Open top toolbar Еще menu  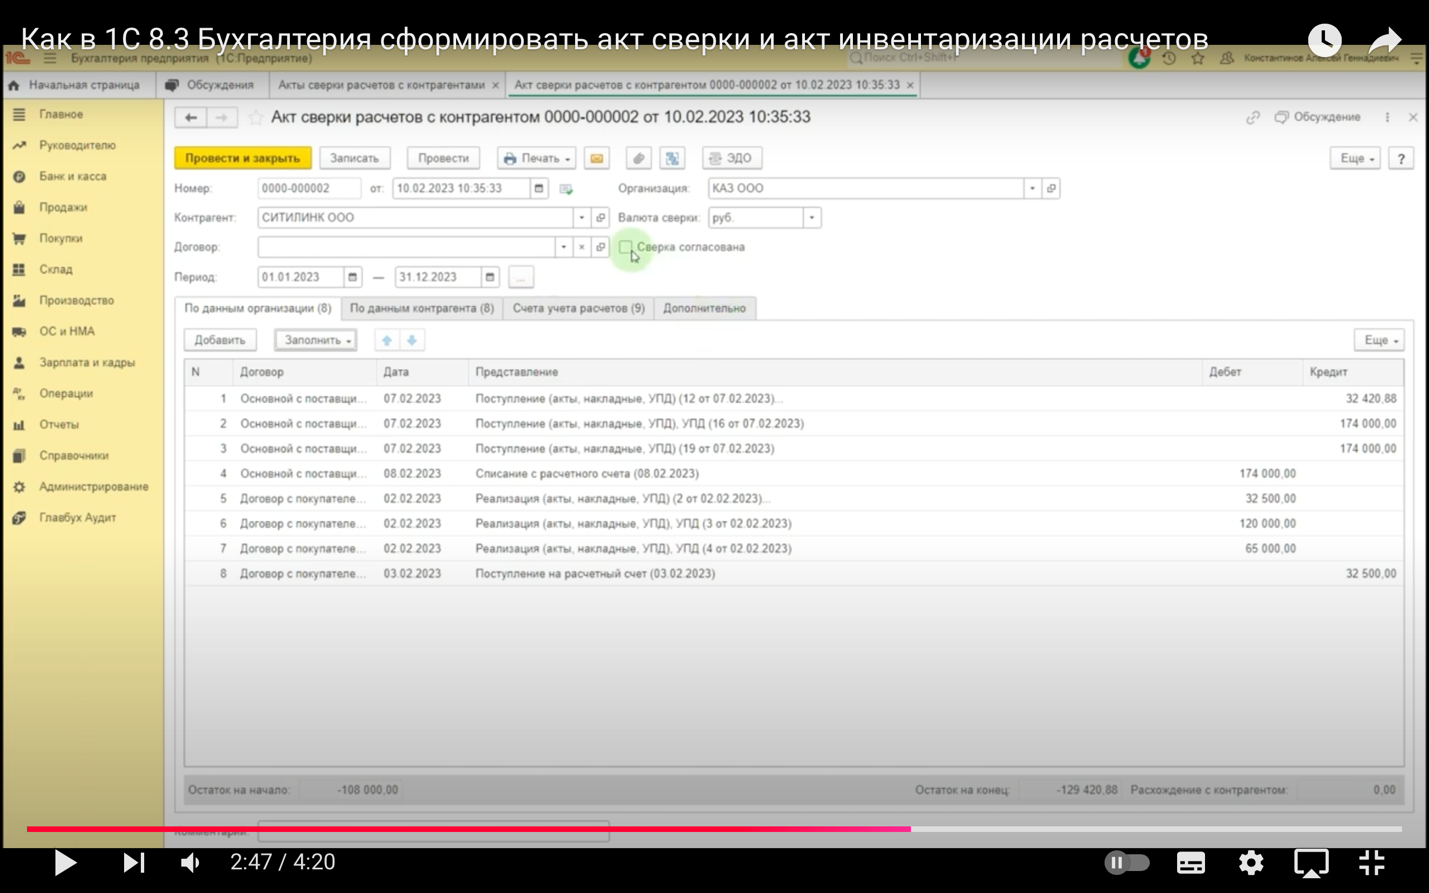tap(1355, 158)
